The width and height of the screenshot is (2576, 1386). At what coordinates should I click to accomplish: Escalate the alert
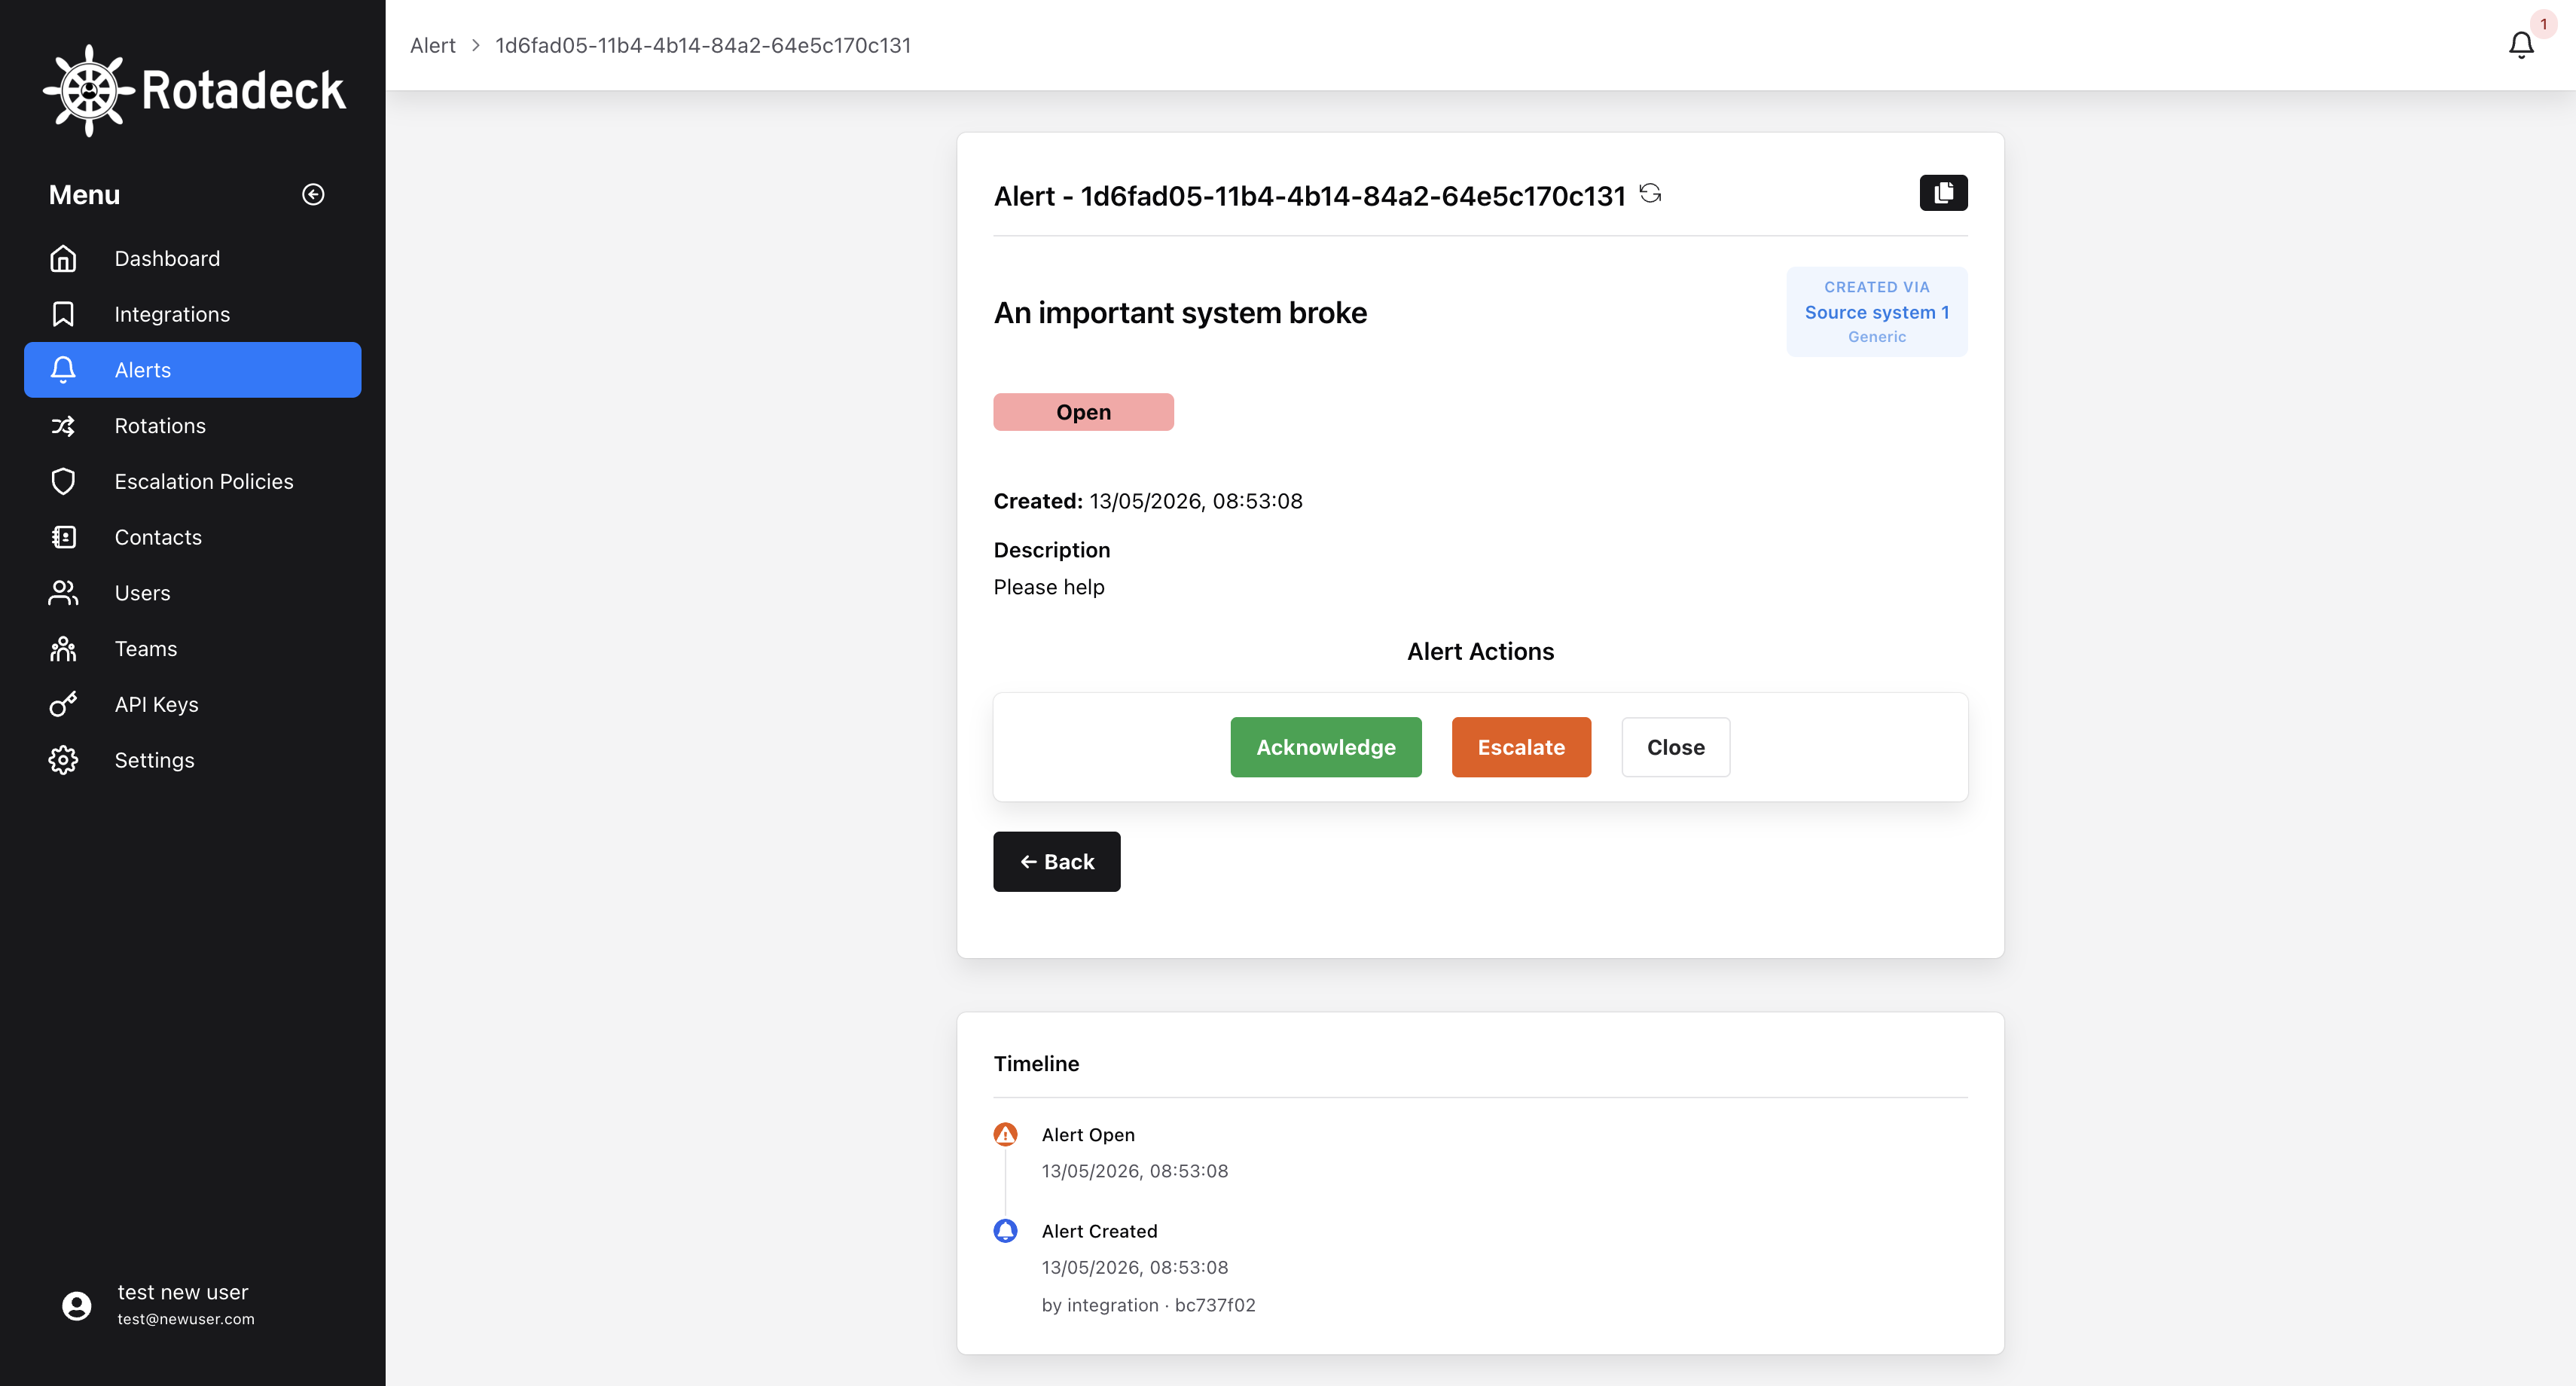tap(1521, 747)
